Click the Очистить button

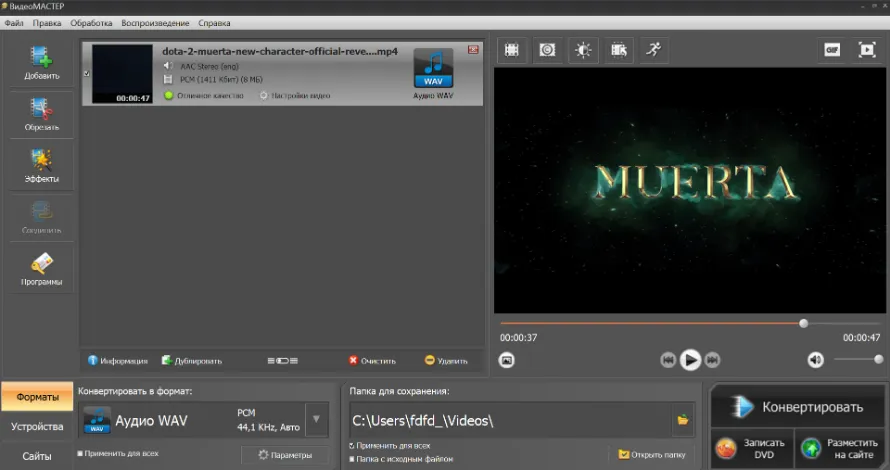(x=372, y=360)
